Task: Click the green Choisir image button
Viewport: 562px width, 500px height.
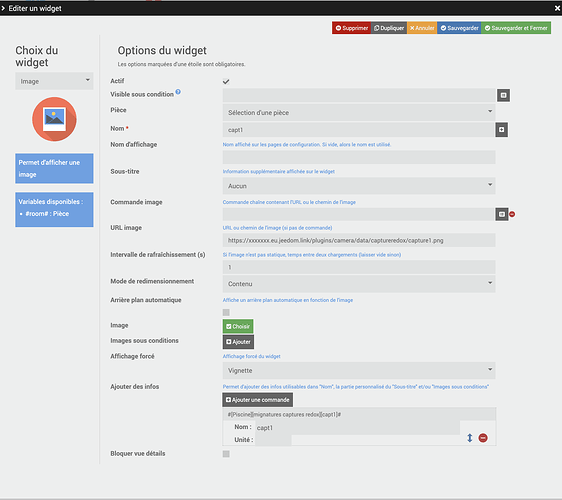Action: pyautogui.click(x=238, y=326)
